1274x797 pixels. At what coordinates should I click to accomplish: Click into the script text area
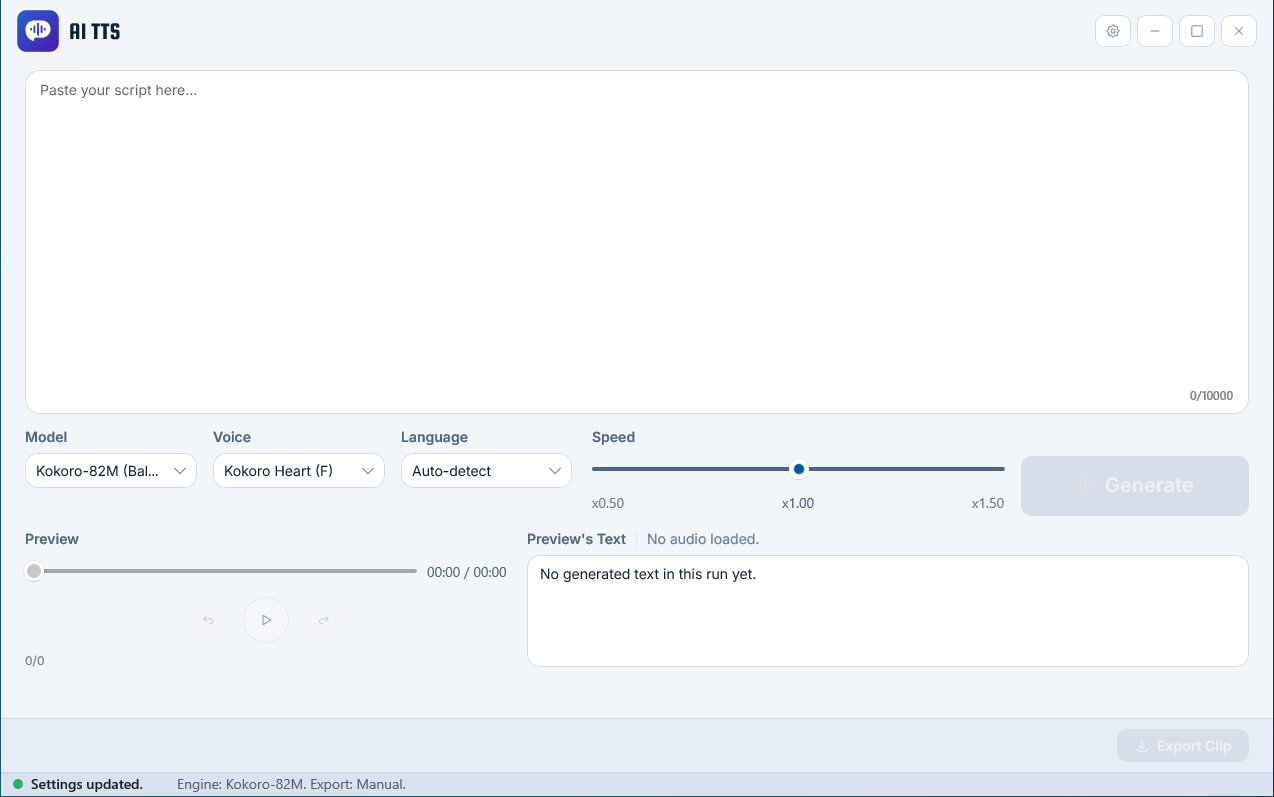637,242
